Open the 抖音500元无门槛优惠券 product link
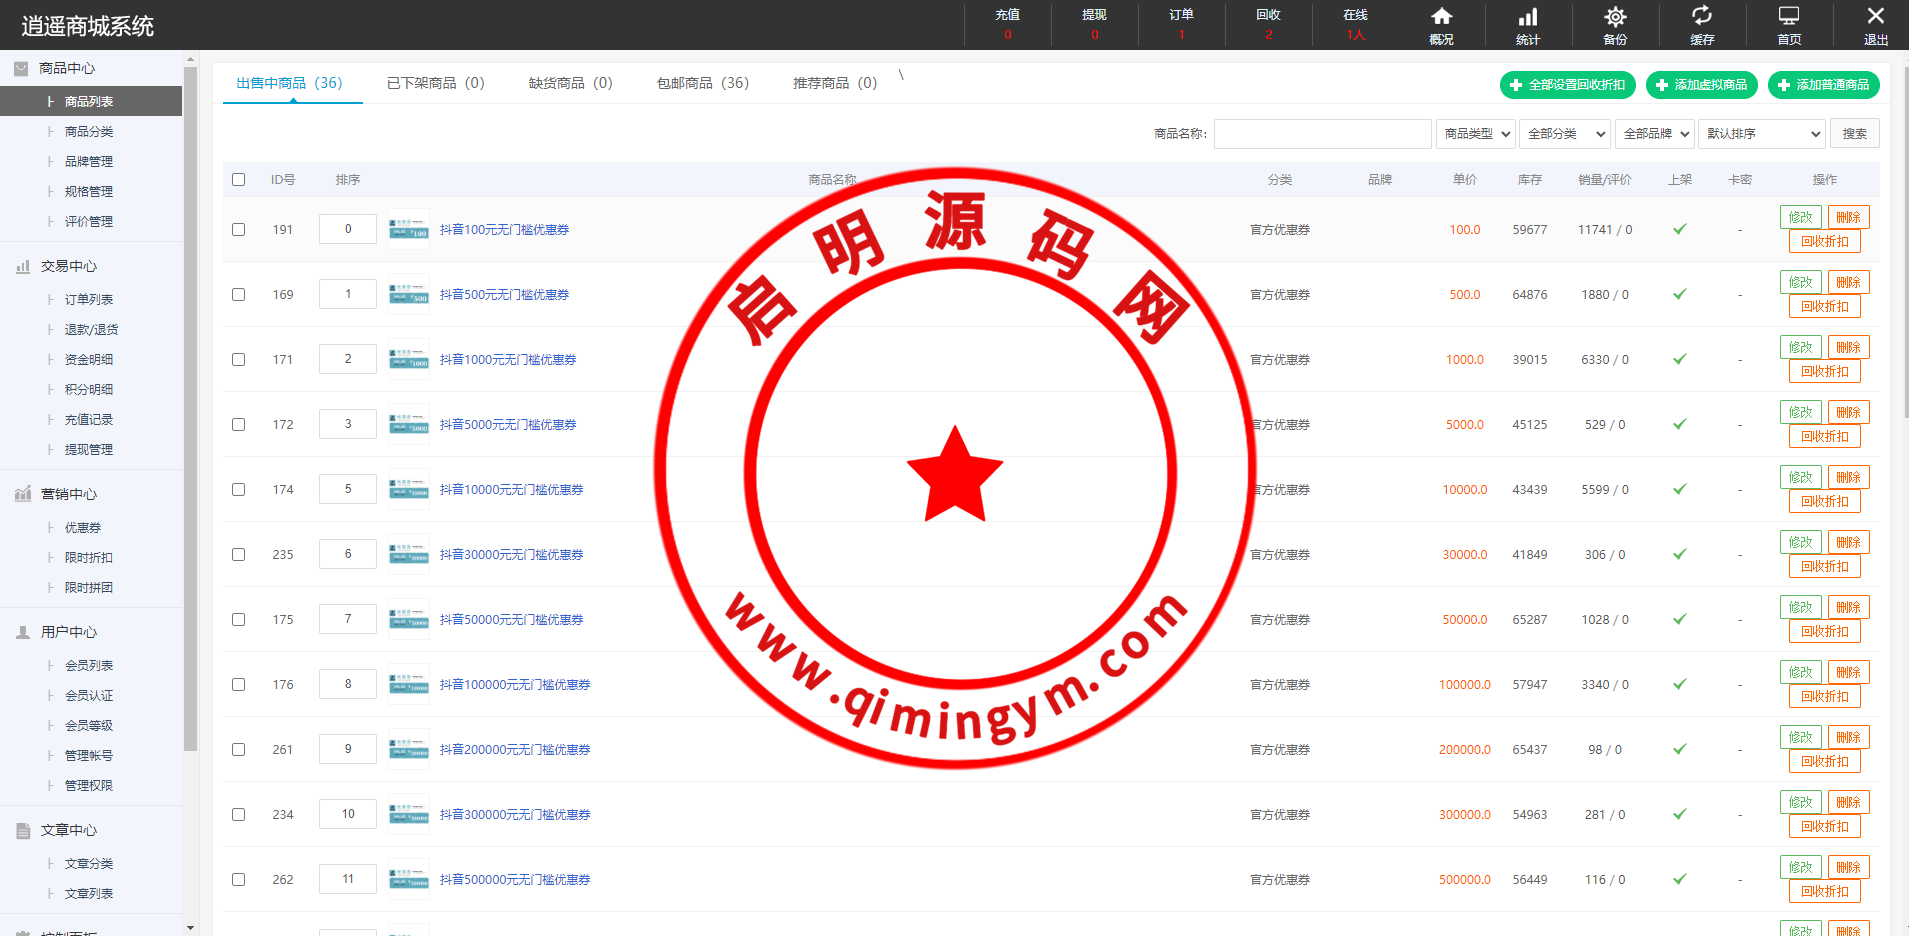The image size is (1909, 936). point(504,295)
